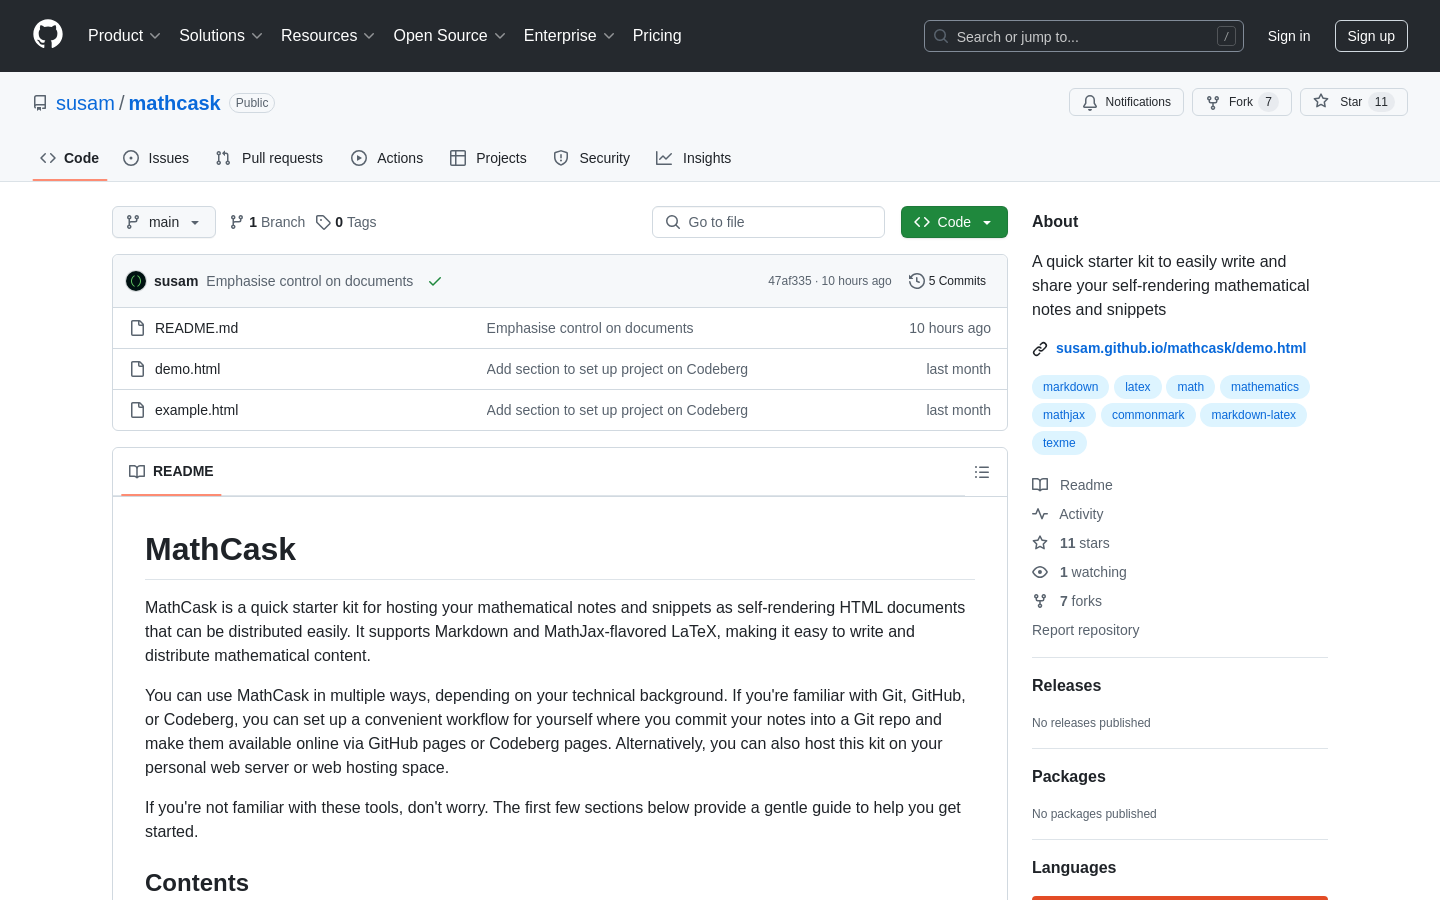1440x900 pixels.
Task: Expand the Resources menu
Action: coord(328,35)
